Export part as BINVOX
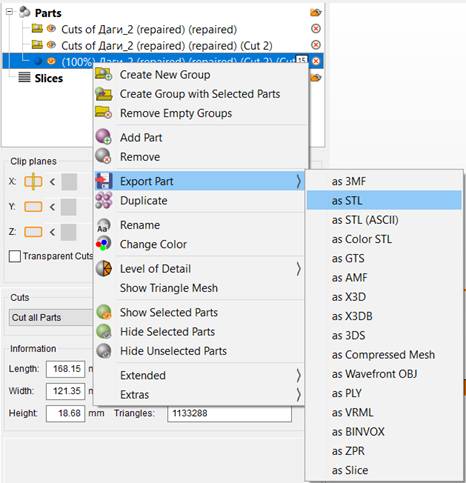The image size is (466, 483). (x=384, y=432)
